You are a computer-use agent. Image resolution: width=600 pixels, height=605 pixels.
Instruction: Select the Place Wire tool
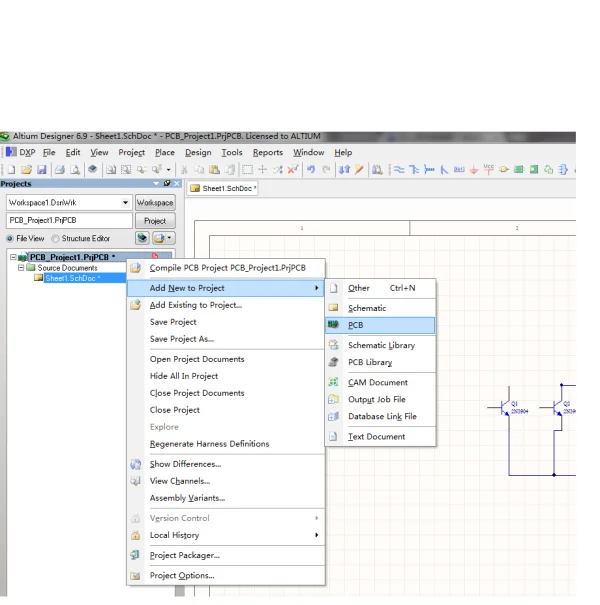coord(399,169)
